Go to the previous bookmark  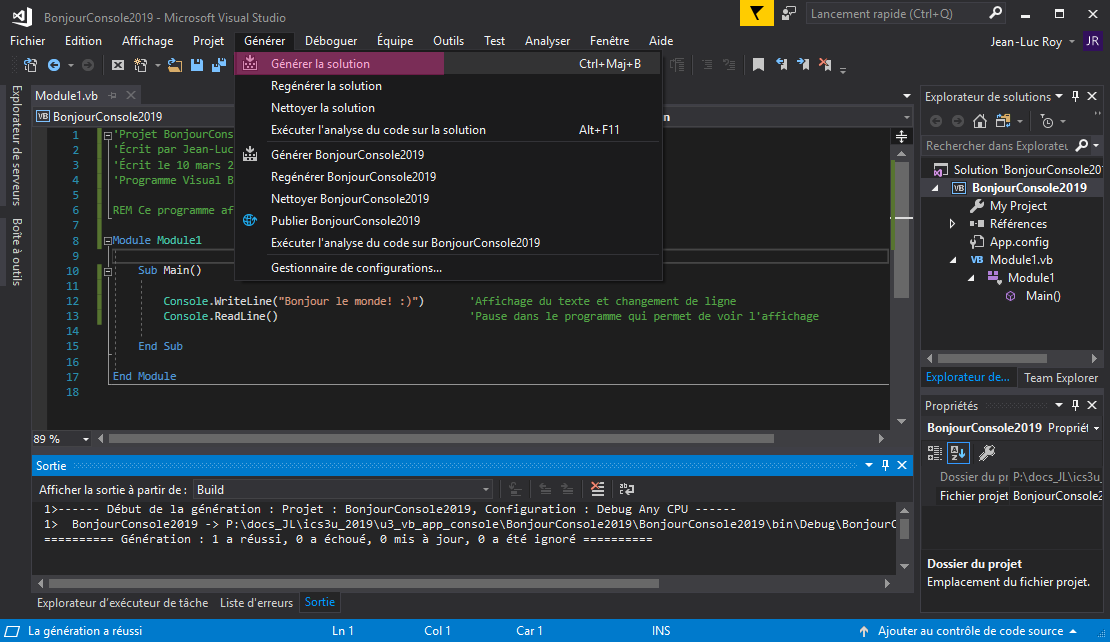pos(781,65)
